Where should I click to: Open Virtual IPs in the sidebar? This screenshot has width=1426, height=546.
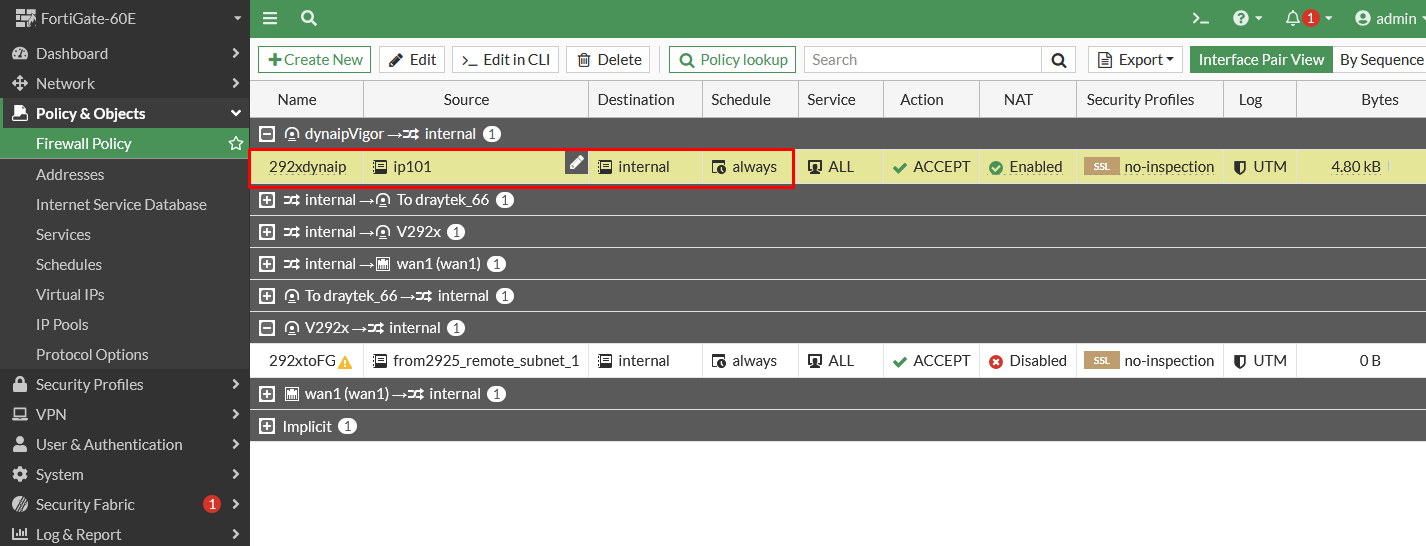tap(70, 294)
